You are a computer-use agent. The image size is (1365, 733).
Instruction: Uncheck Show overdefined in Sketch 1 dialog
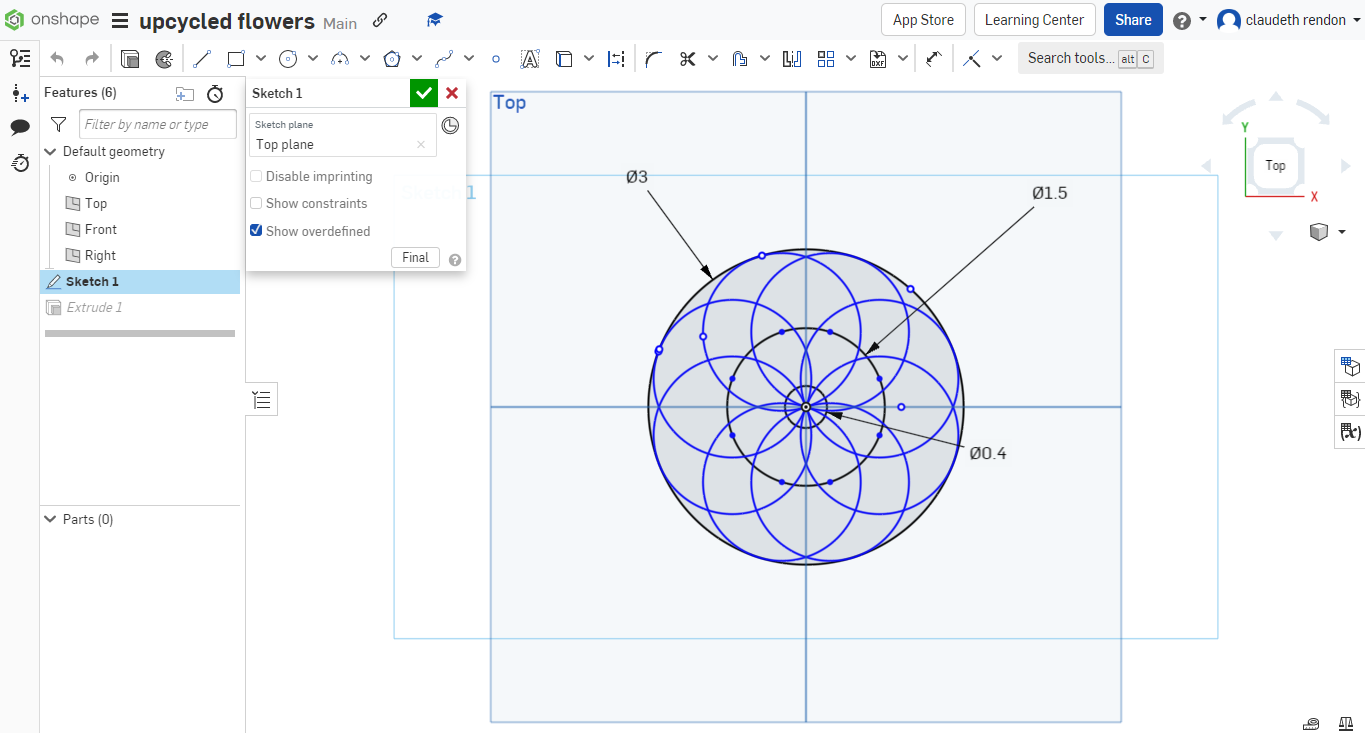(x=256, y=230)
